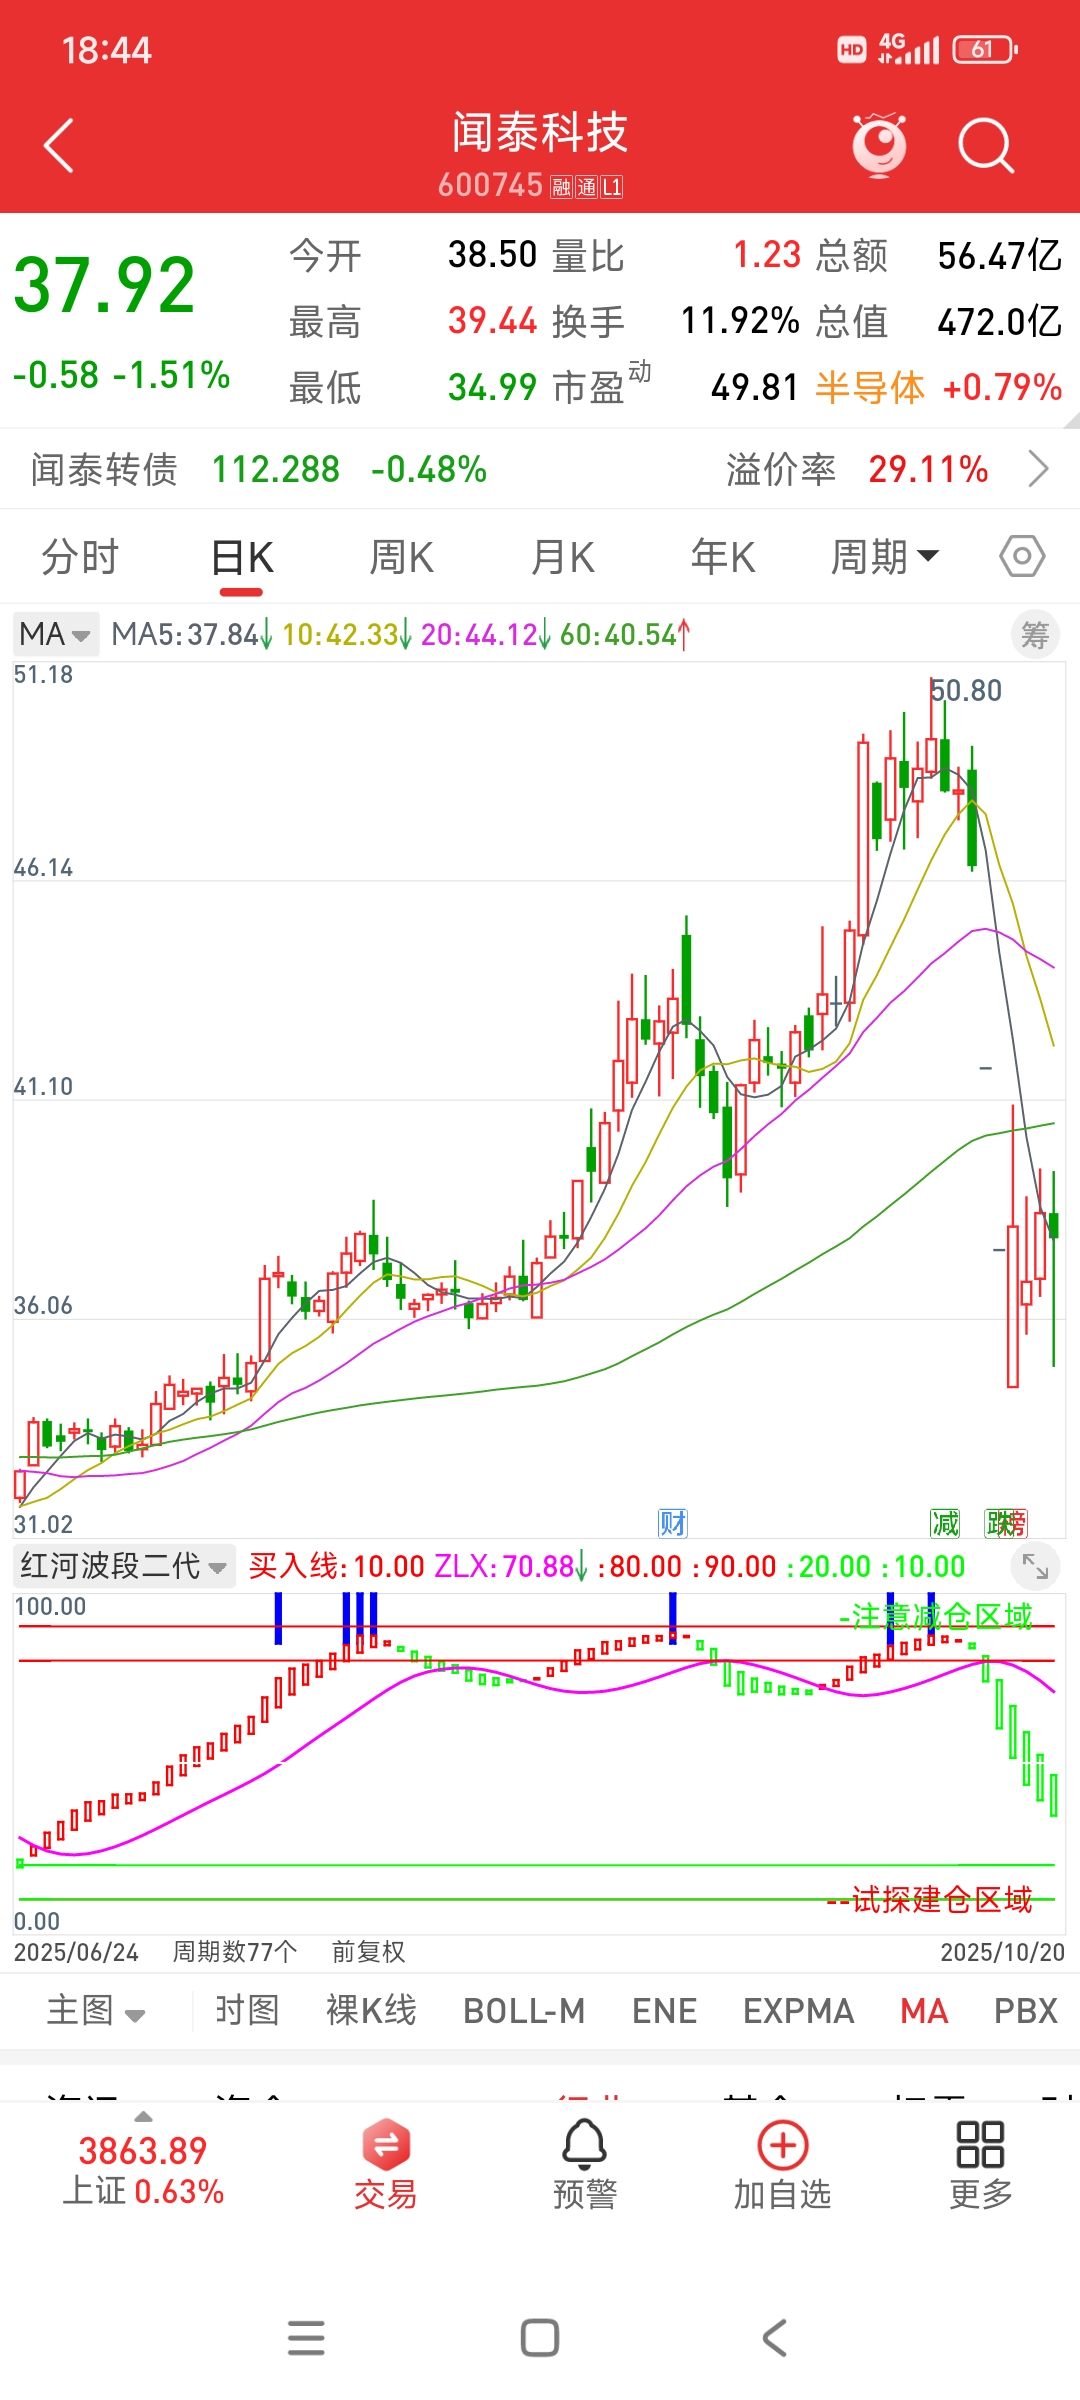Tap stock code 600745

490,185
